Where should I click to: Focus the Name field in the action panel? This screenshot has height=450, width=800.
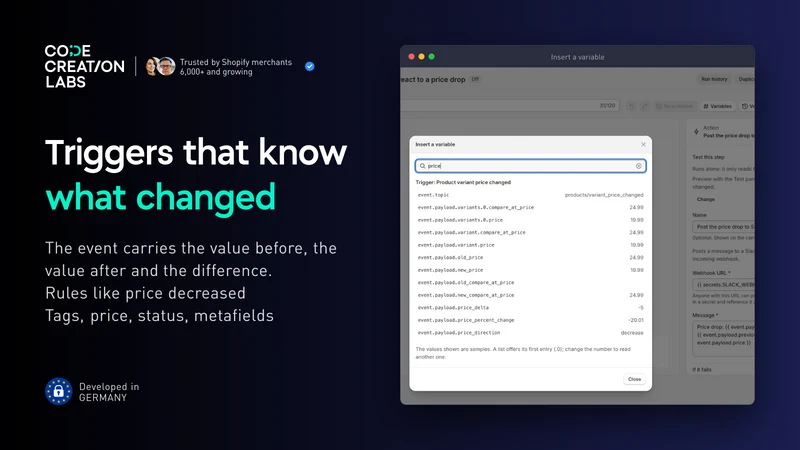click(x=723, y=227)
